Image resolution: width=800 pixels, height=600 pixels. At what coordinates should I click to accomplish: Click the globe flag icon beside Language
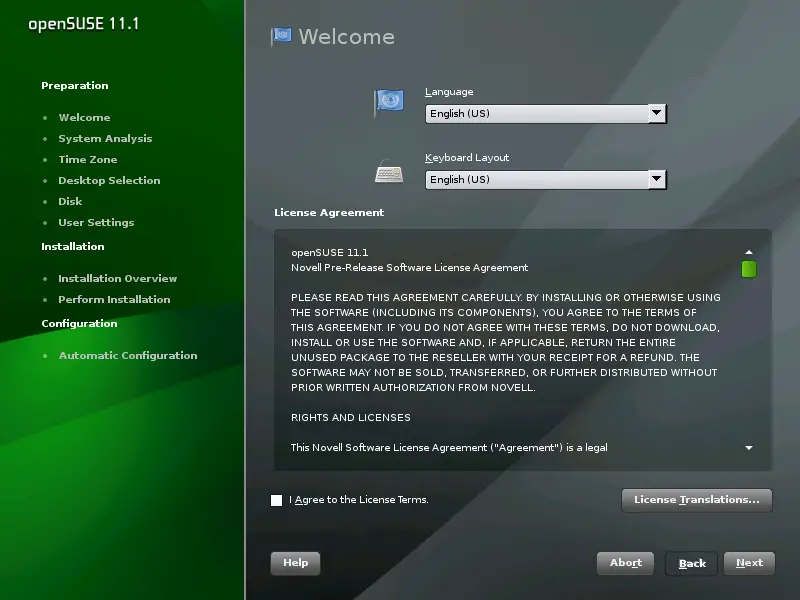tap(388, 101)
